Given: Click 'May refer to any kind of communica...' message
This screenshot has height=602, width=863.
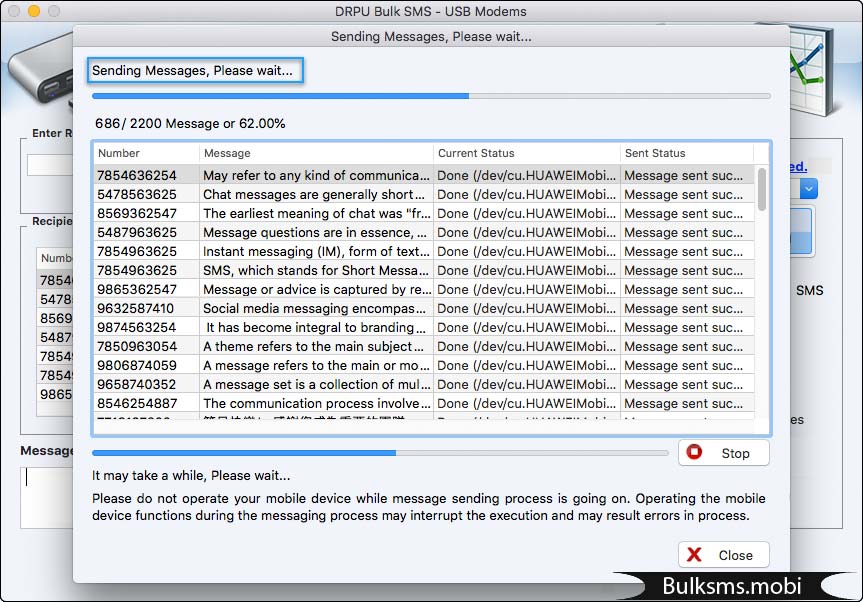Looking at the screenshot, I should click(x=316, y=175).
